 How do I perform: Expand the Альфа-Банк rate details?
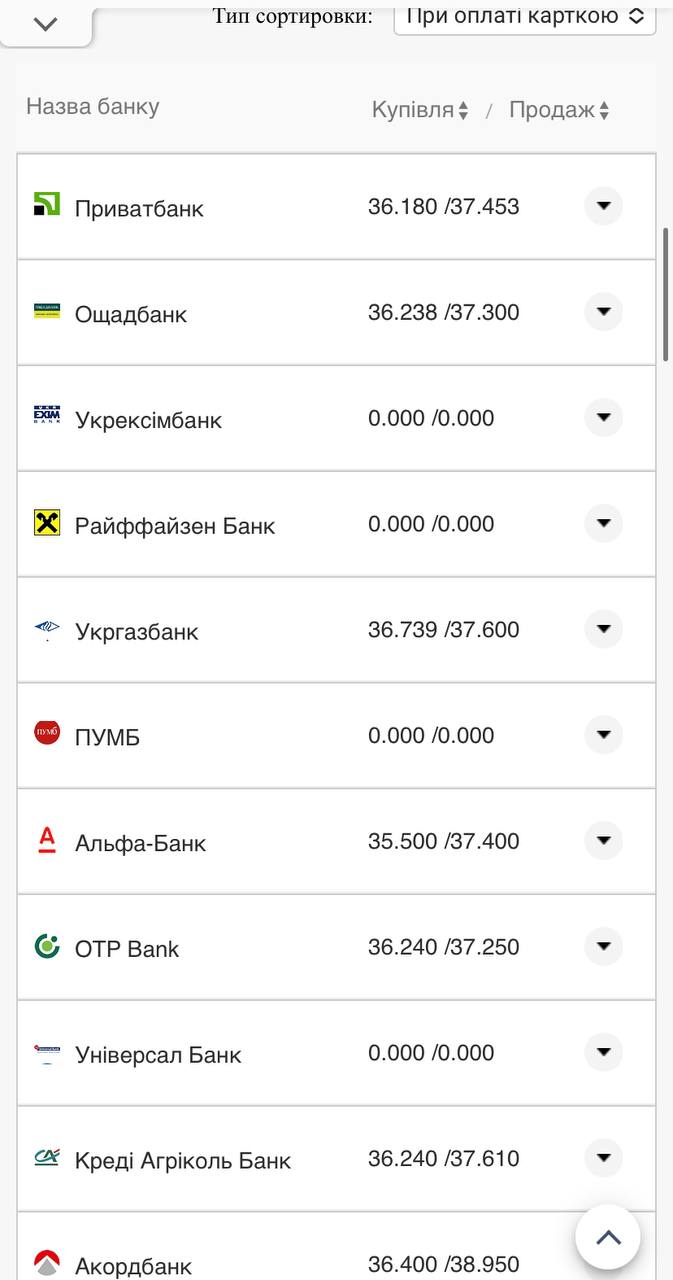click(603, 840)
